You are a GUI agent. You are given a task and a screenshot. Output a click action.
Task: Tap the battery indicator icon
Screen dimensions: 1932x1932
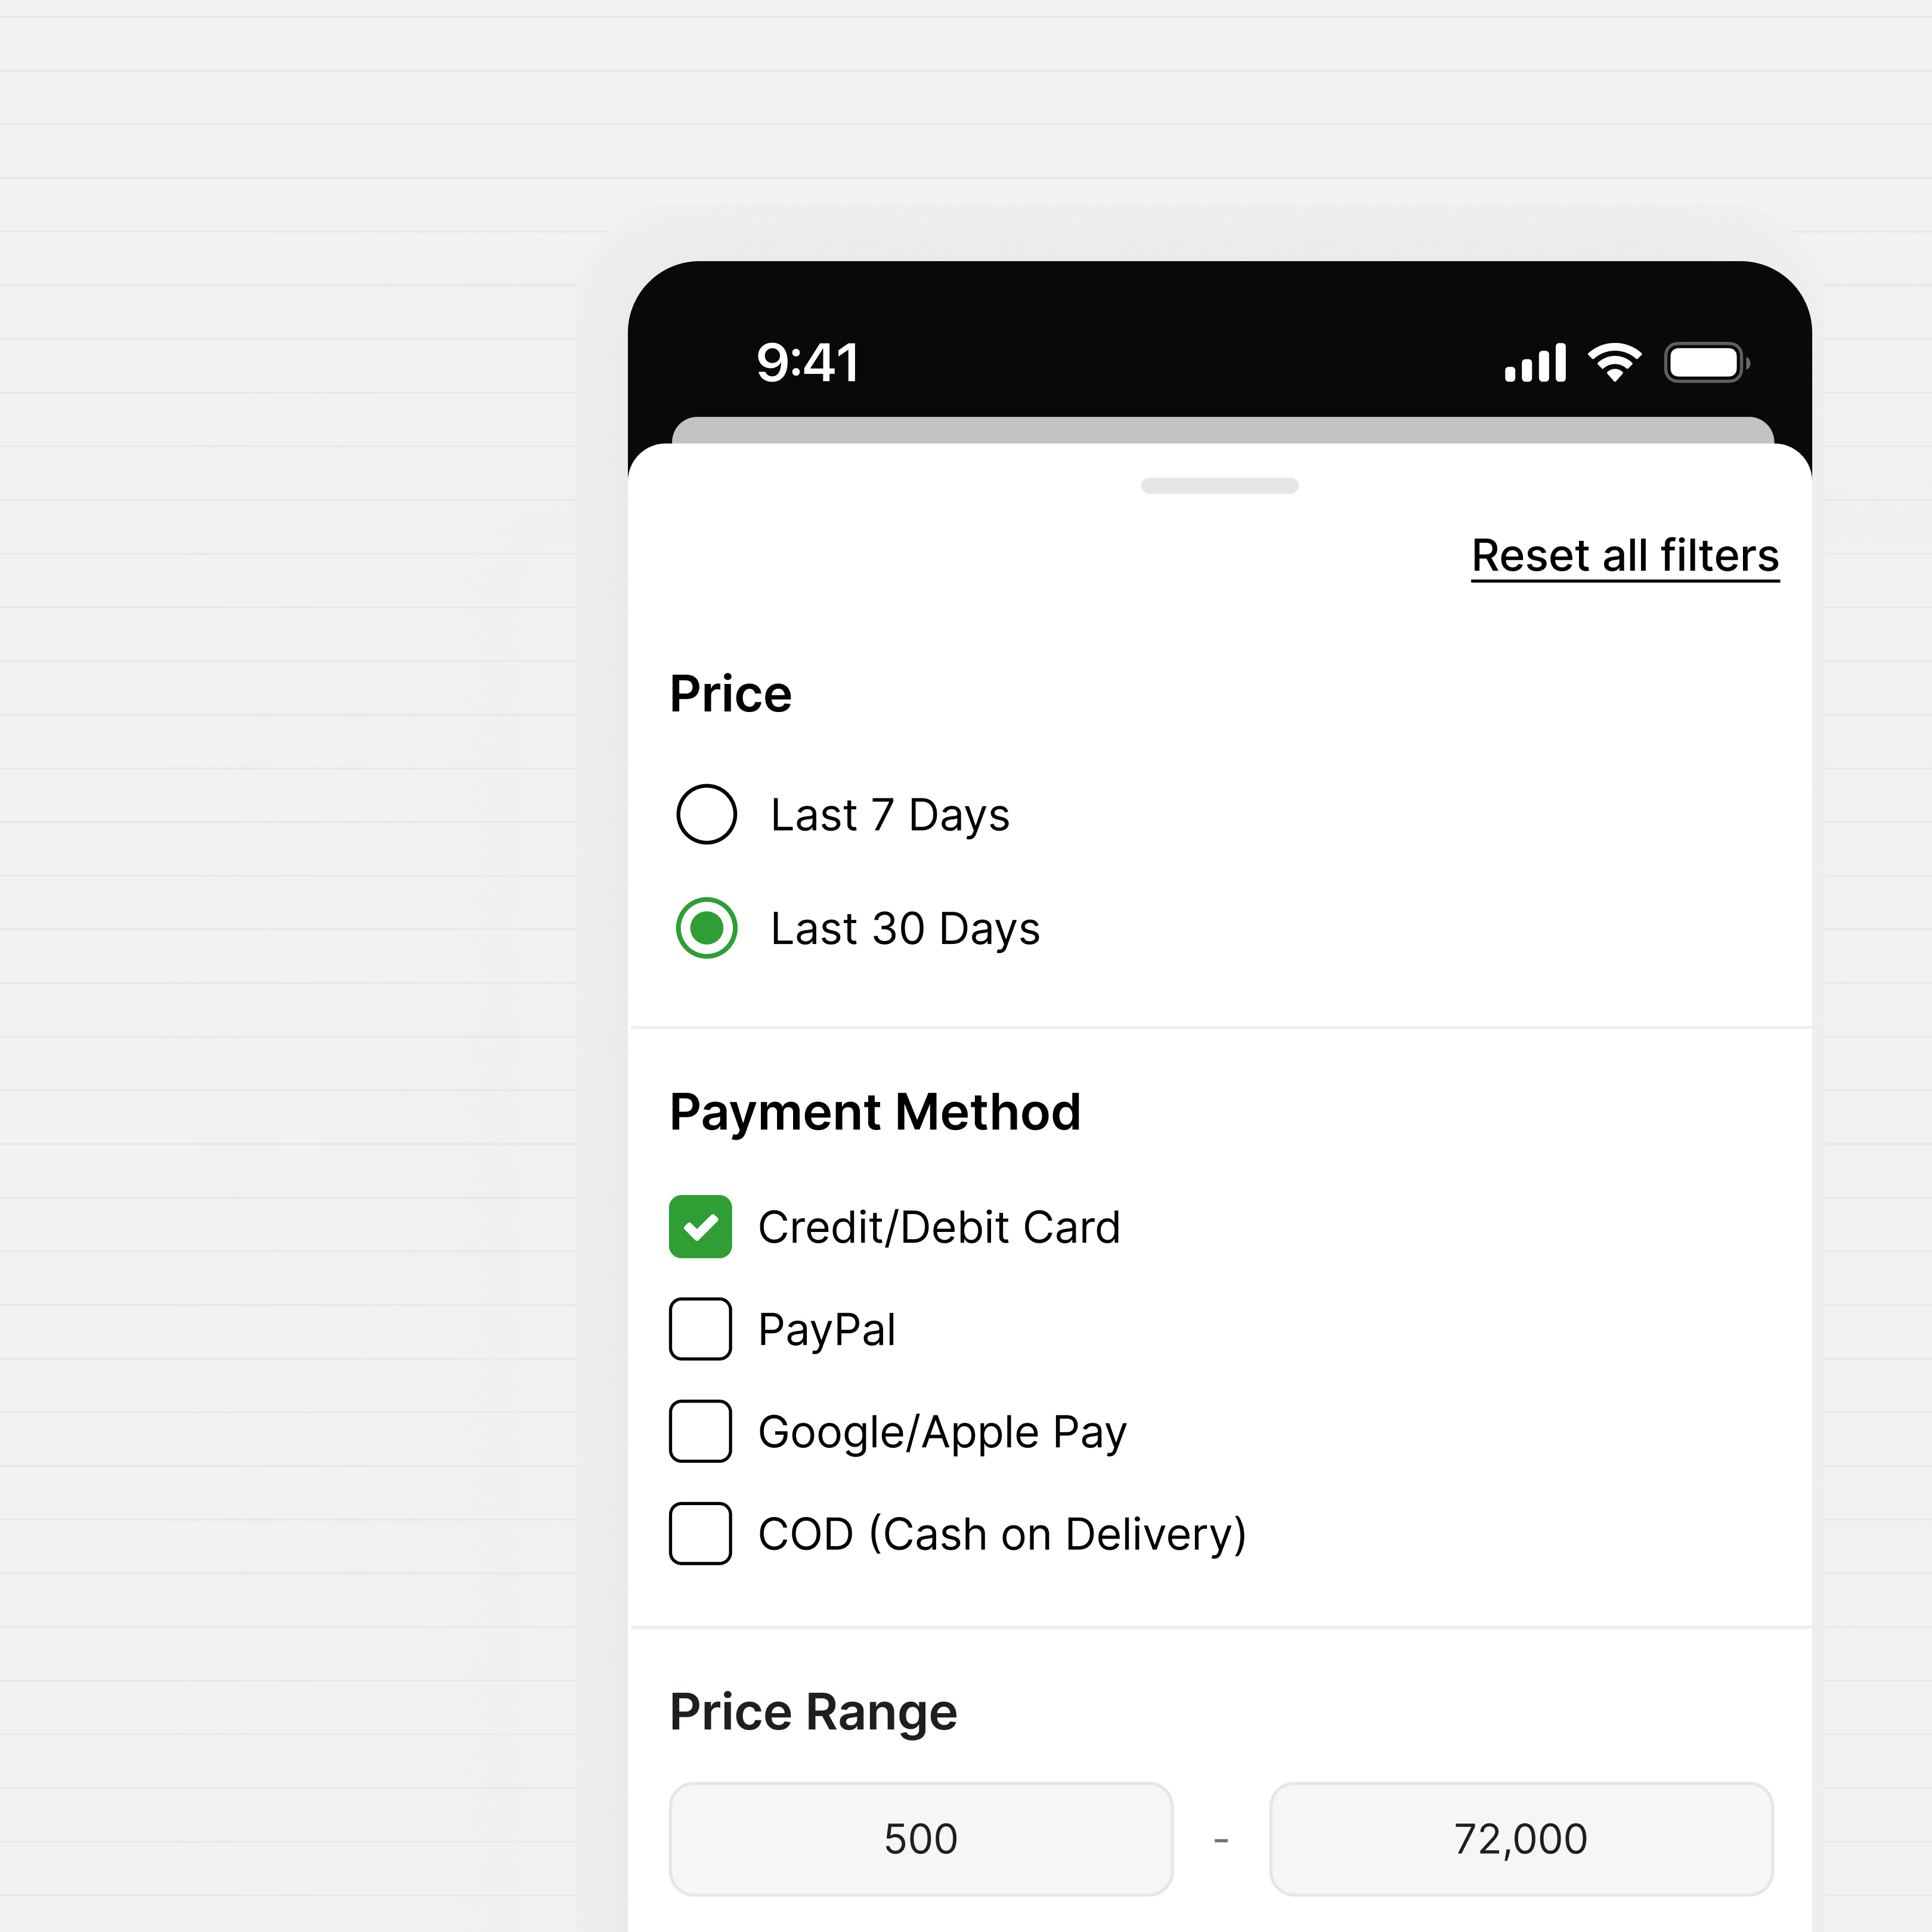click(x=1706, y=362)
